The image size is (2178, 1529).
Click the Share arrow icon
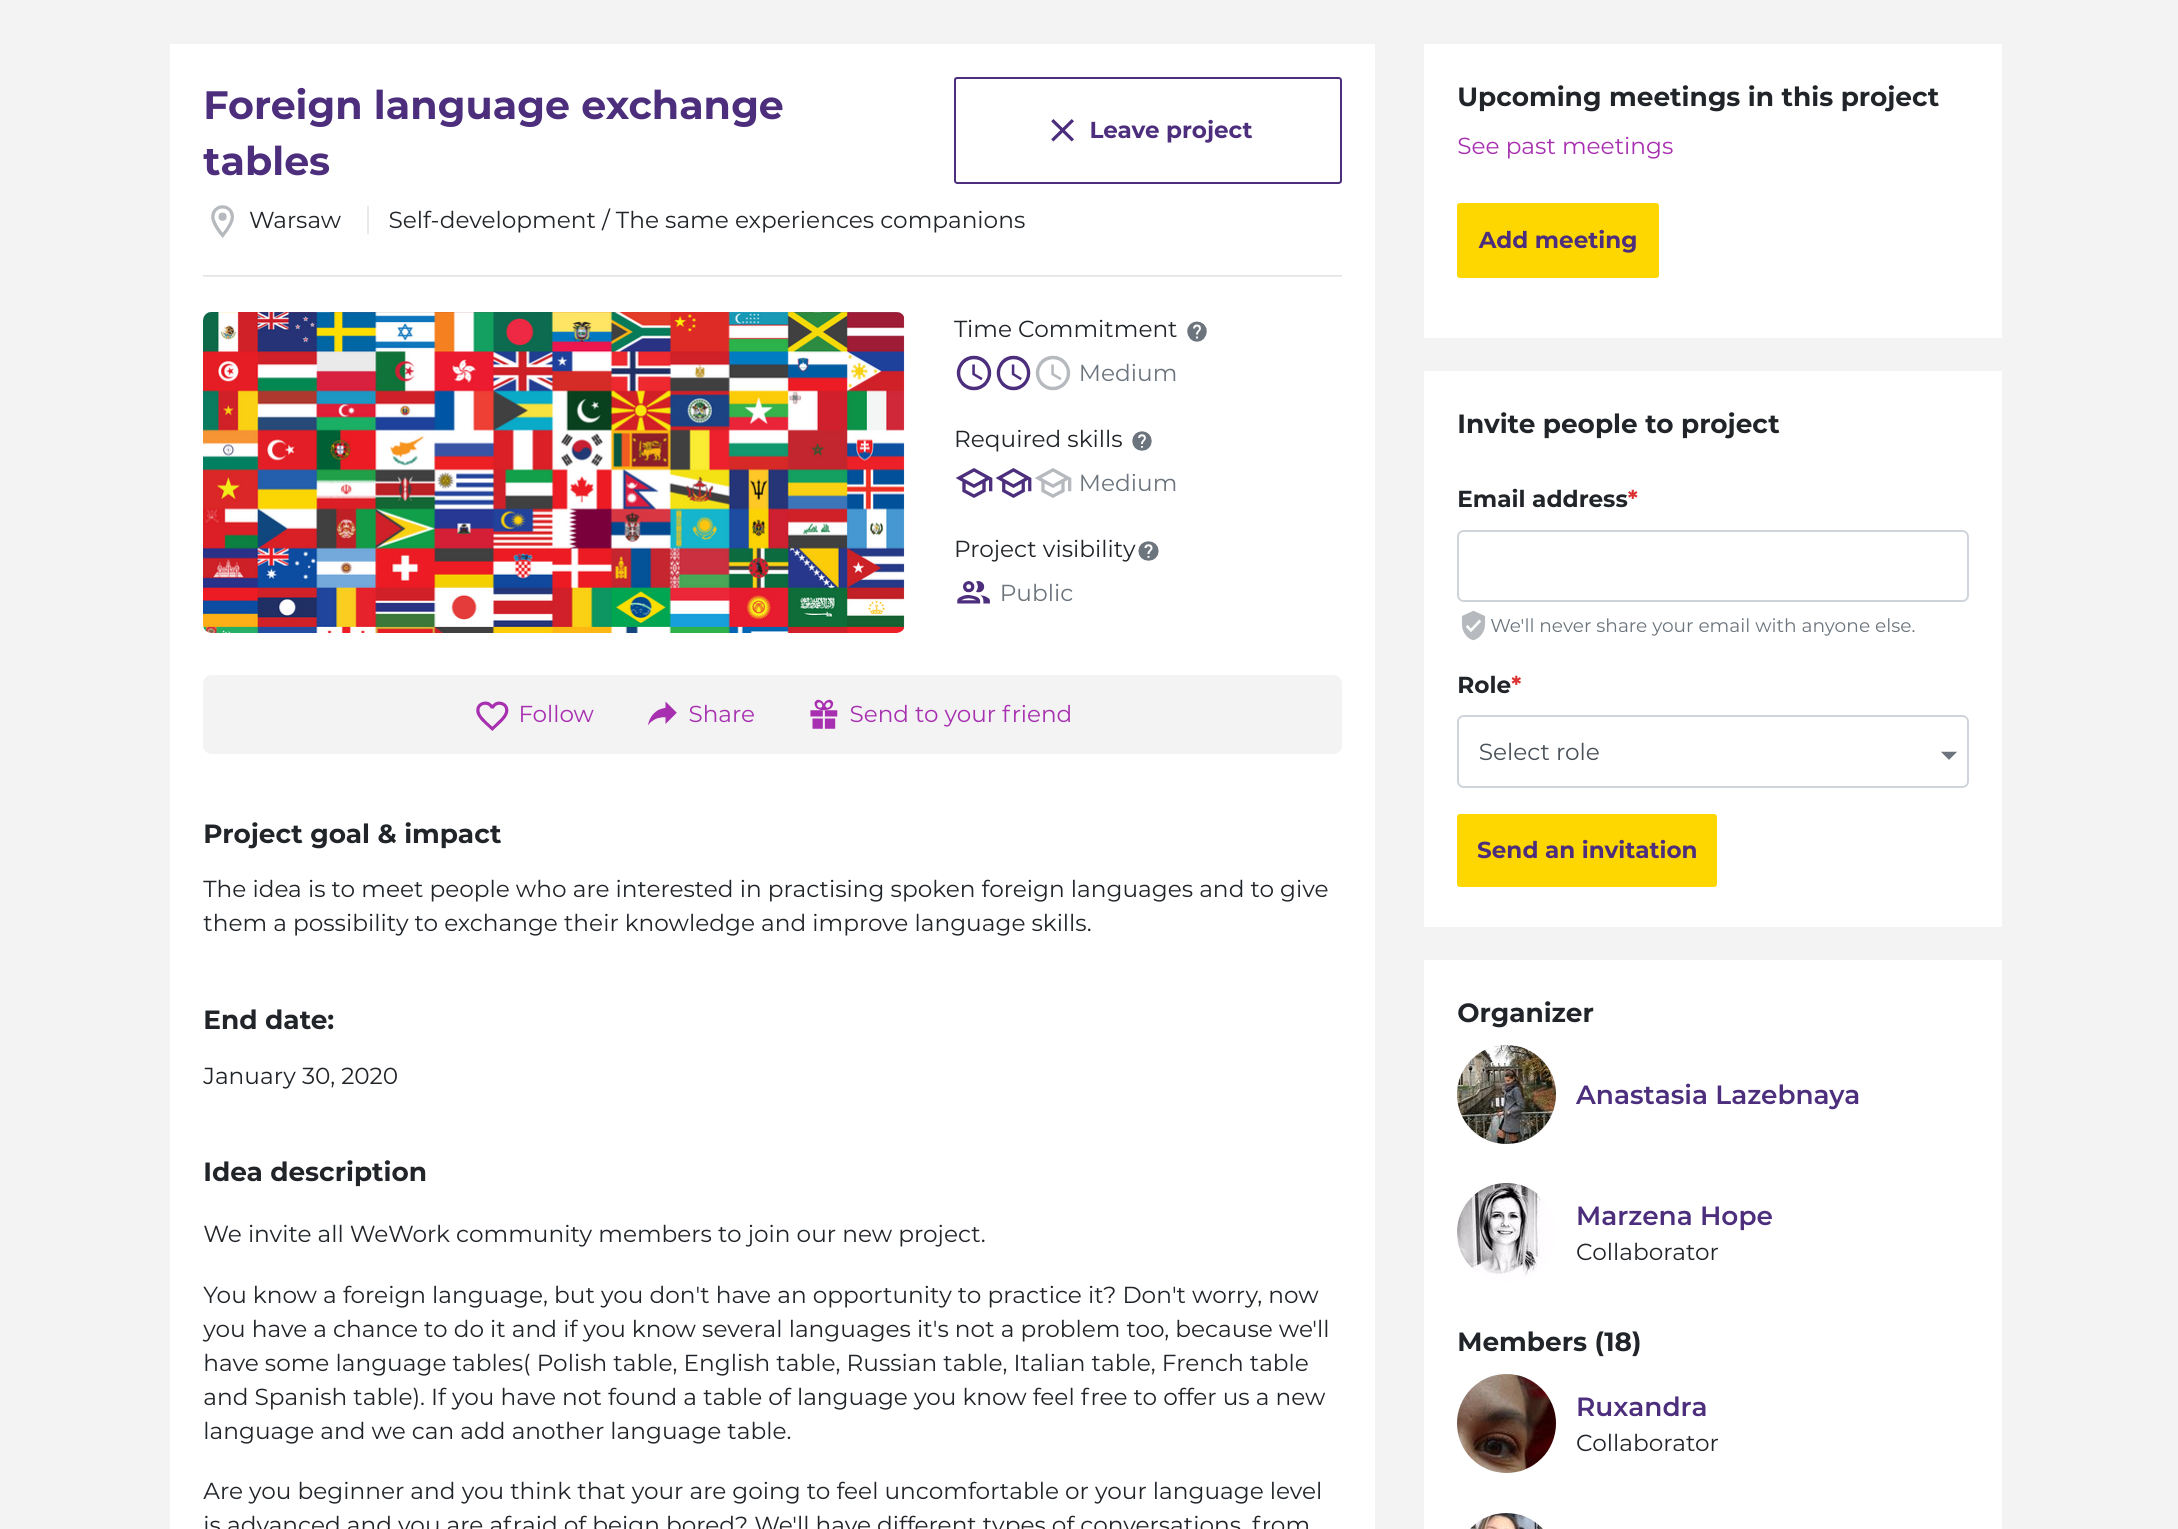(x=662, y=714)
